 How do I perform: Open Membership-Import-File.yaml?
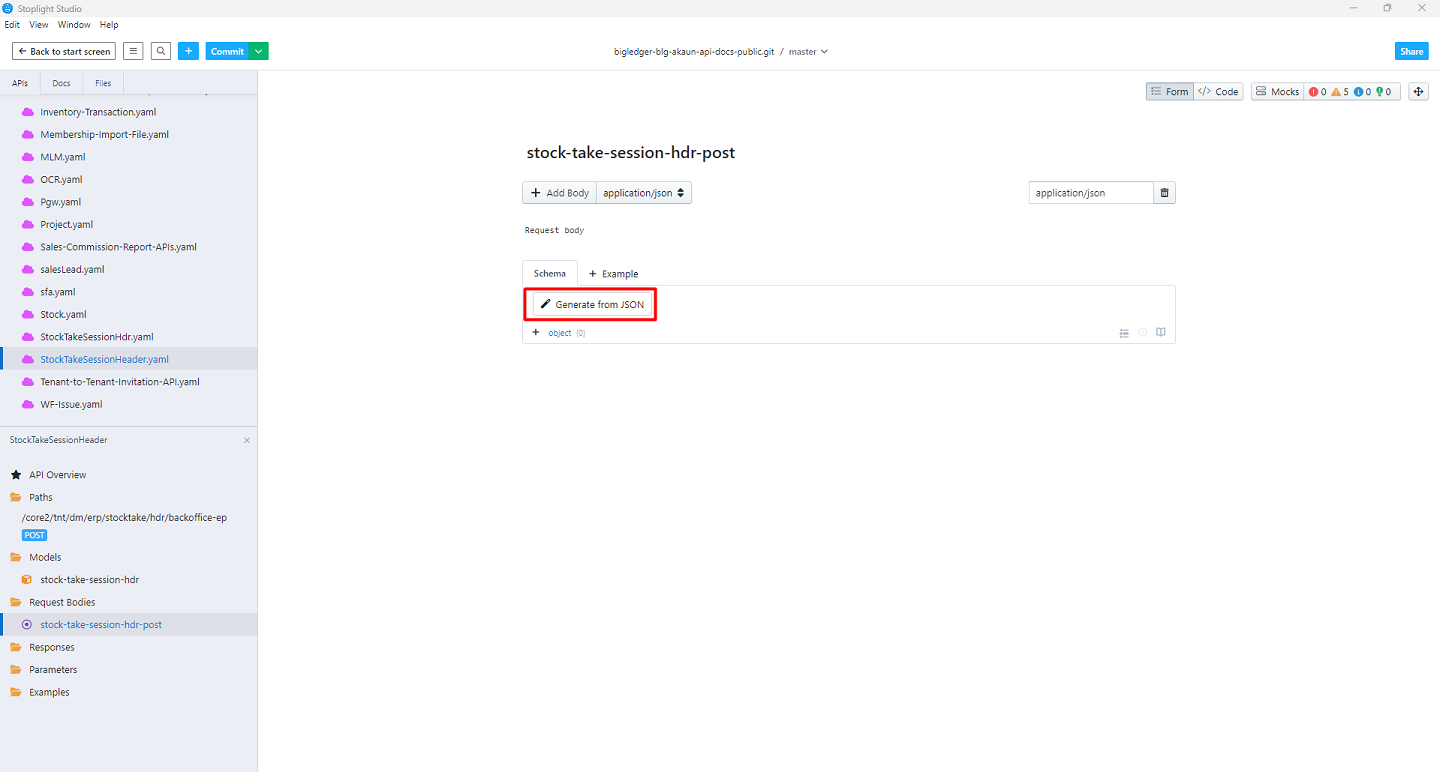pyautogui.click(x=104, y=134)
